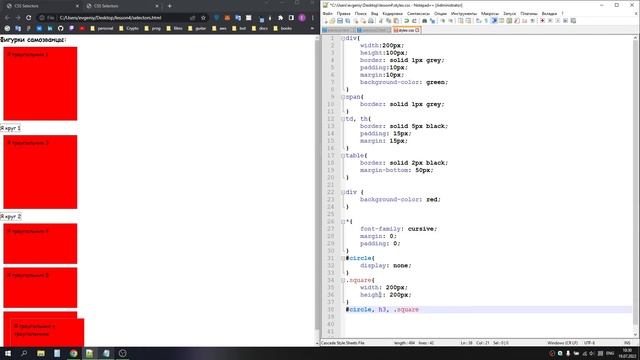
Task: Open the Макросы menu in Notepad++
Action: click(x=489, y=13)
